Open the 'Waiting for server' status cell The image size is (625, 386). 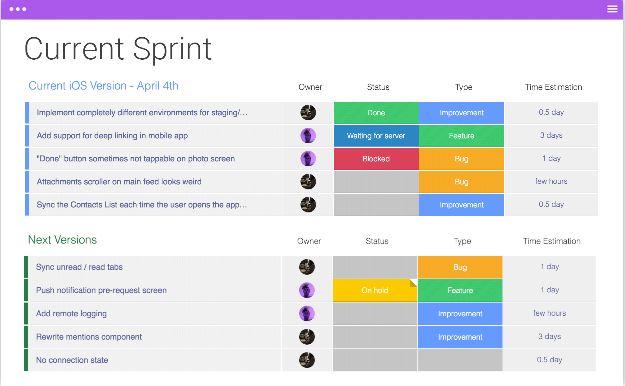(x=376, y=136)
